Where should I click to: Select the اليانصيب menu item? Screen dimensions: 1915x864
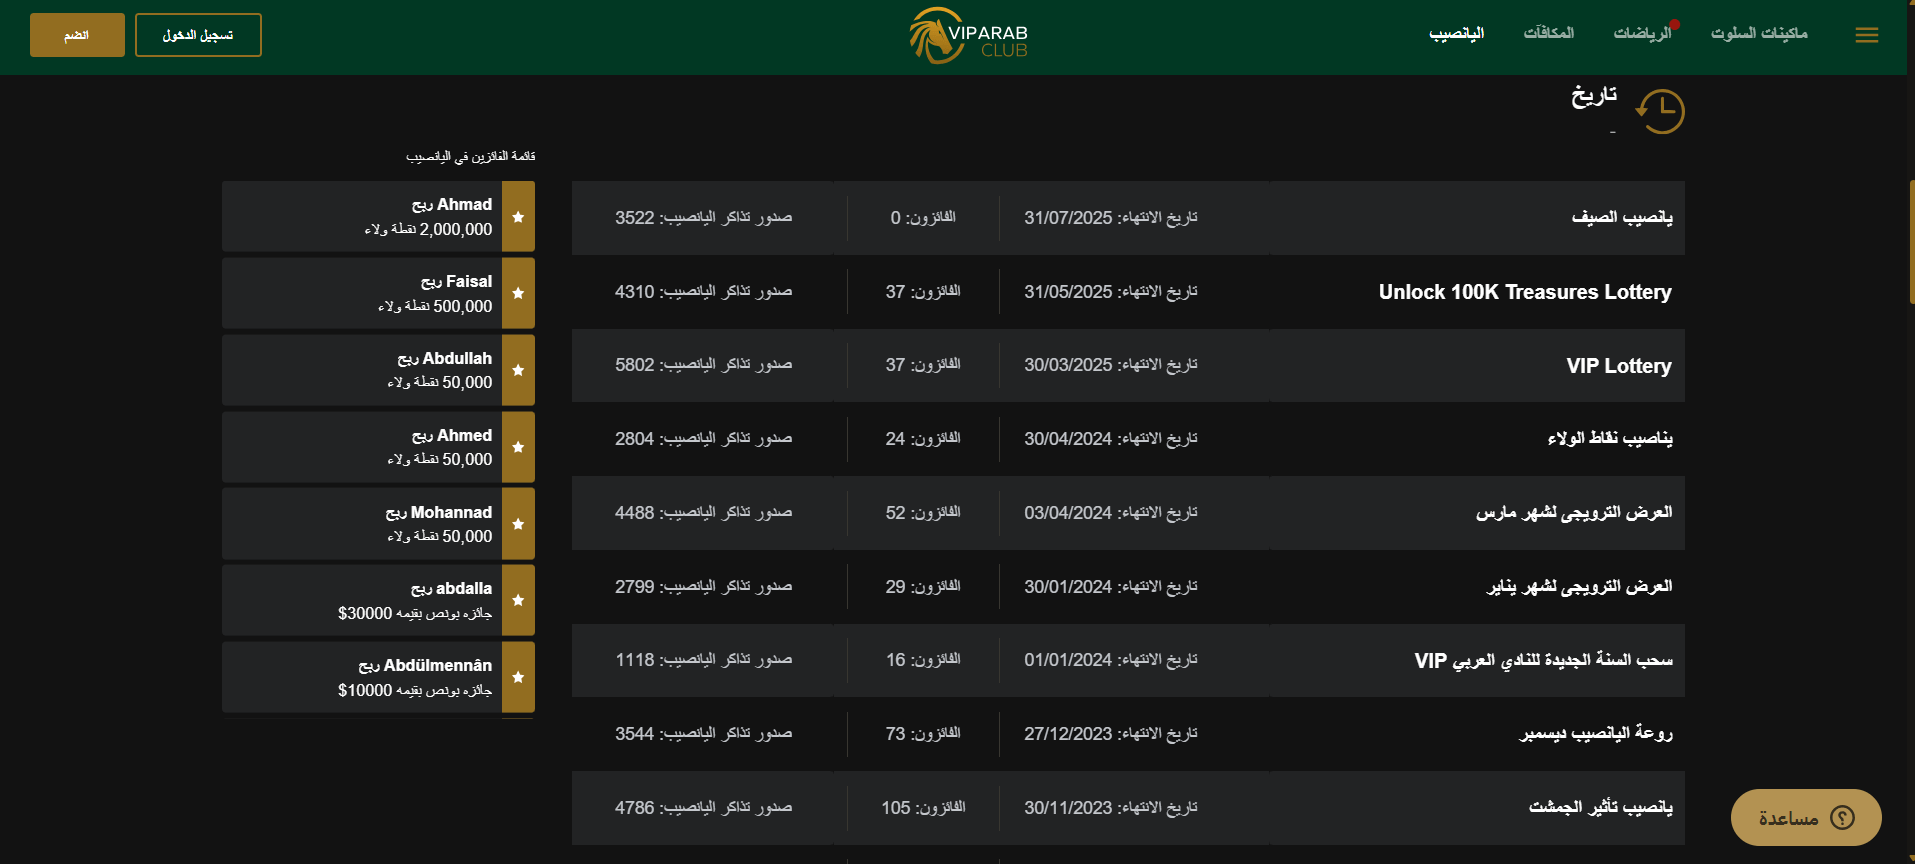pyautogui.click(x=1456, y=34)
